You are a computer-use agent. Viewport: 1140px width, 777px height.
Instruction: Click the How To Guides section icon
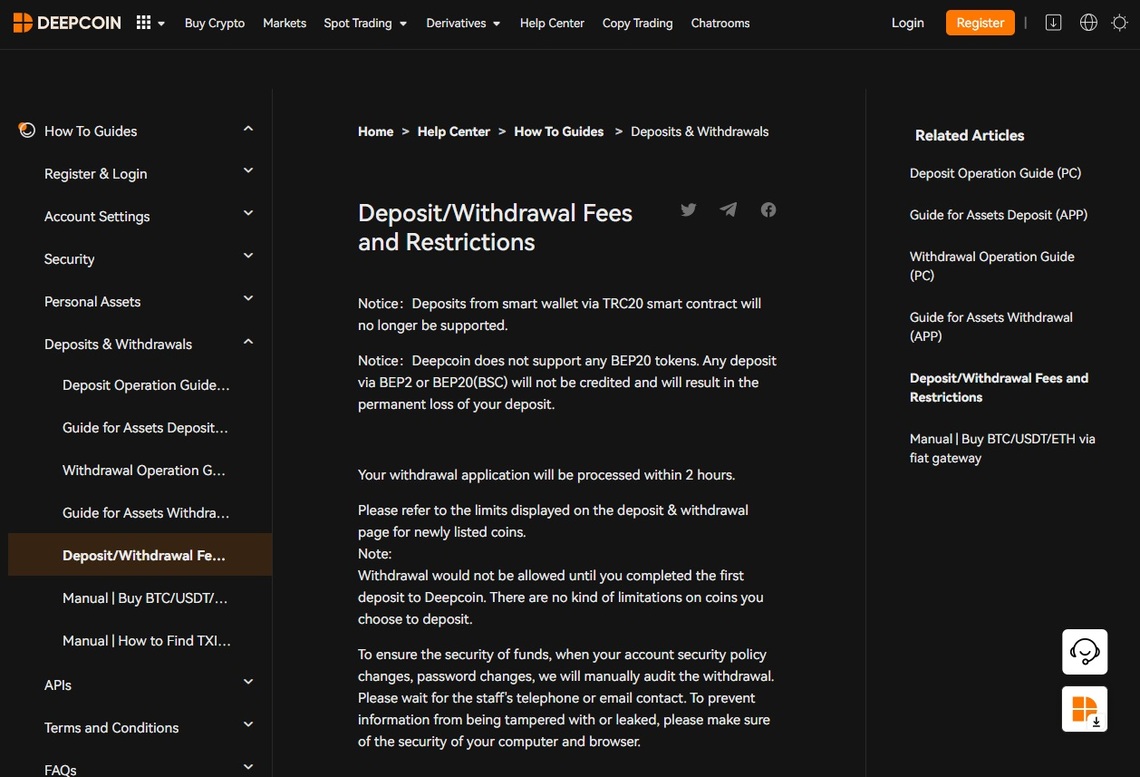point(27,130)
